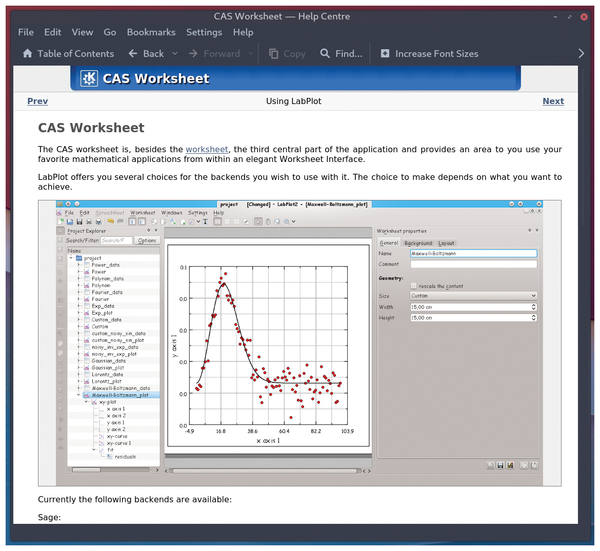Go to Table of Contents
Screen dimensions: 600x551
point(68,54)
